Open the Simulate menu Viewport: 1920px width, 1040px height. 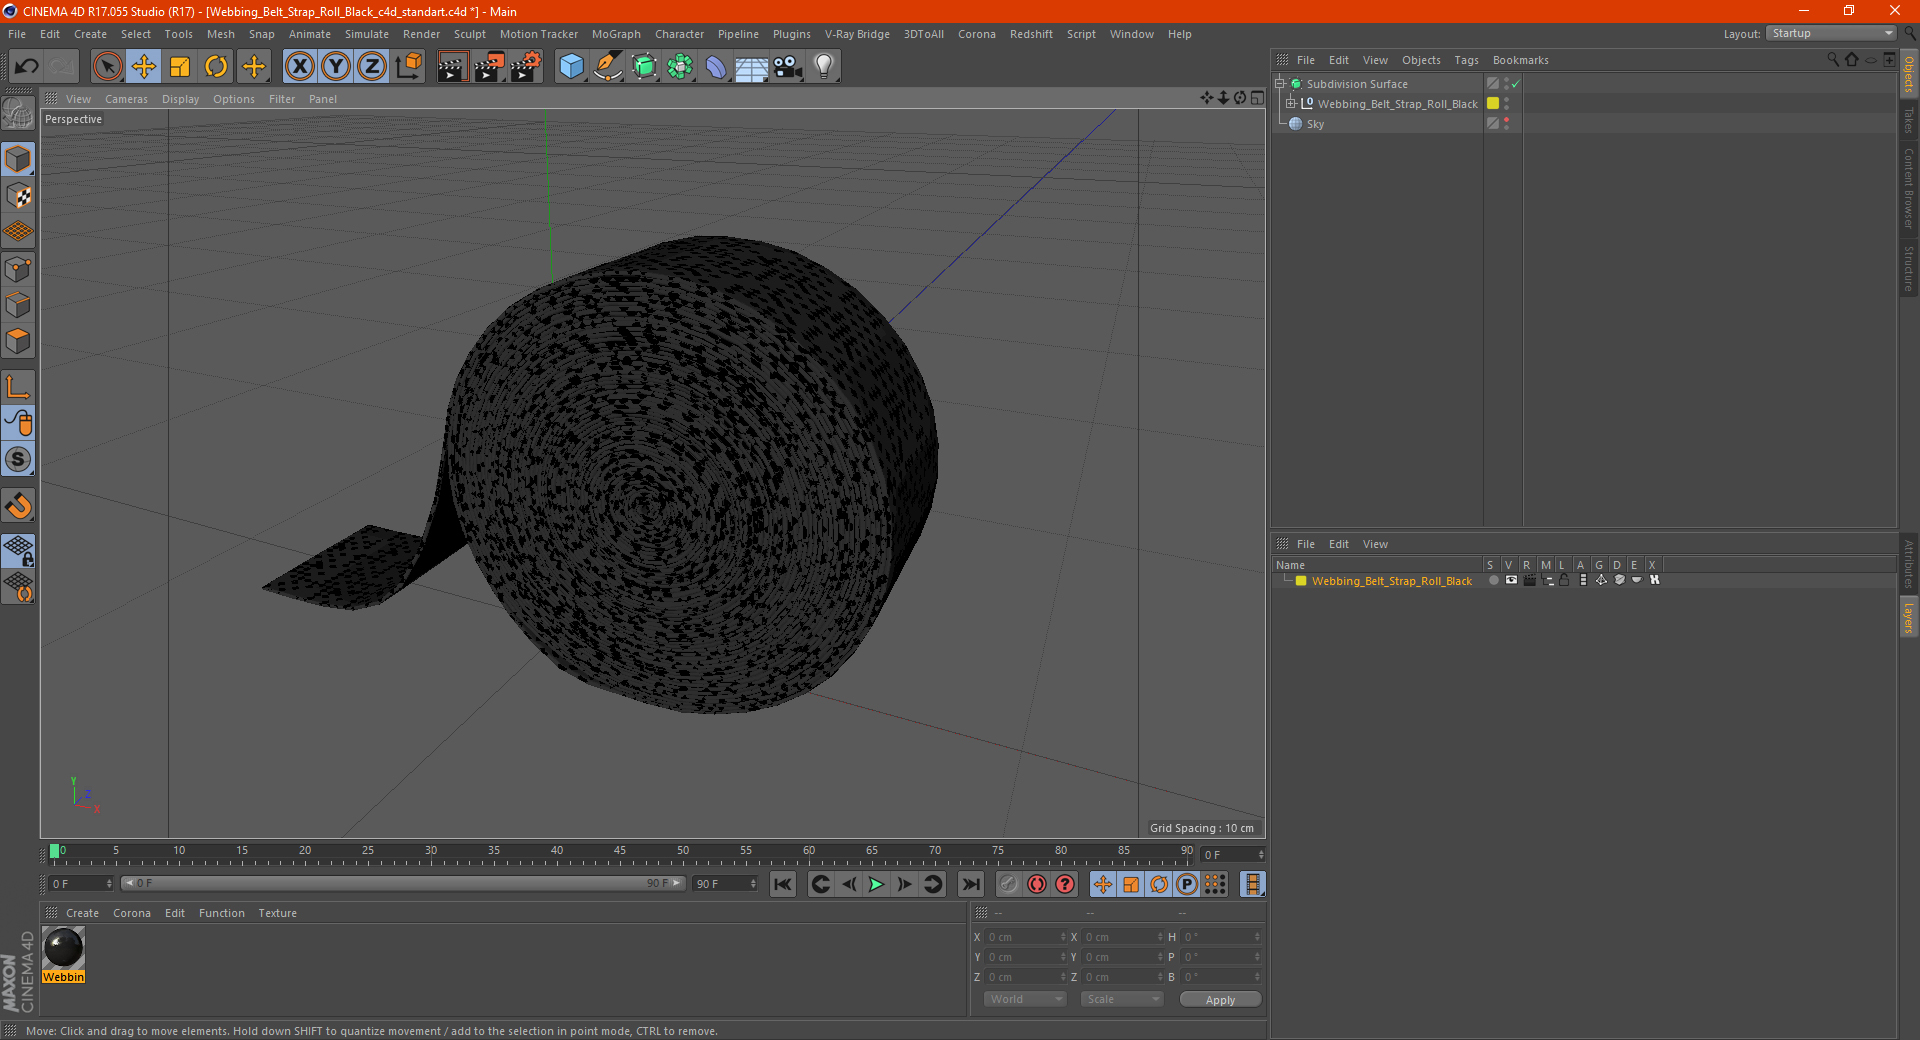(367, 34)
